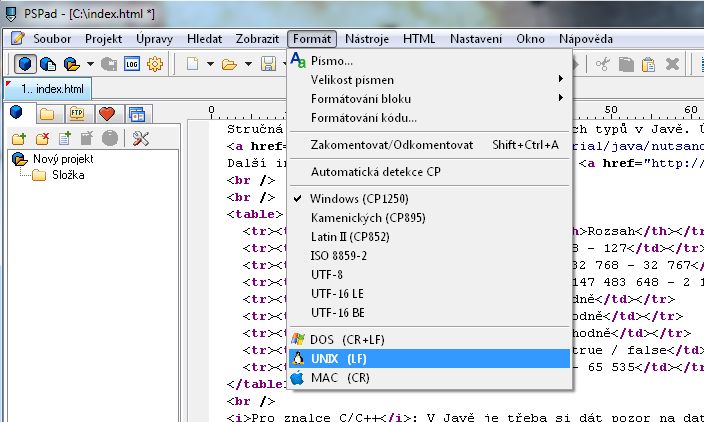Open dropdown arrow next to New file icon

pos(210,64)
